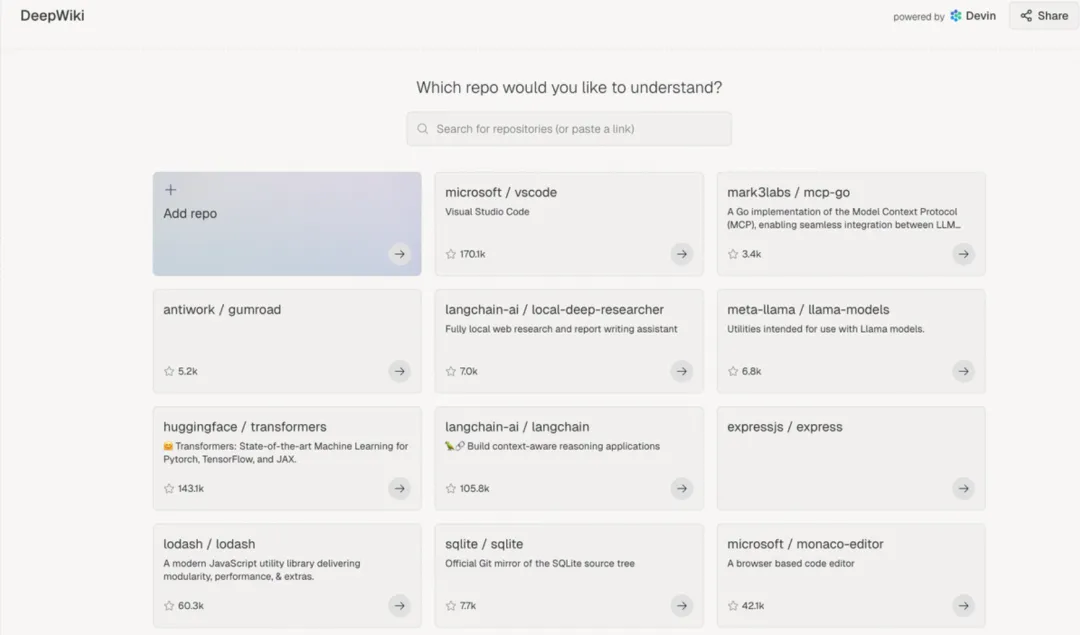Focus the repository search field
Viewport: 1080px width, 635px height.
[580, 129]
